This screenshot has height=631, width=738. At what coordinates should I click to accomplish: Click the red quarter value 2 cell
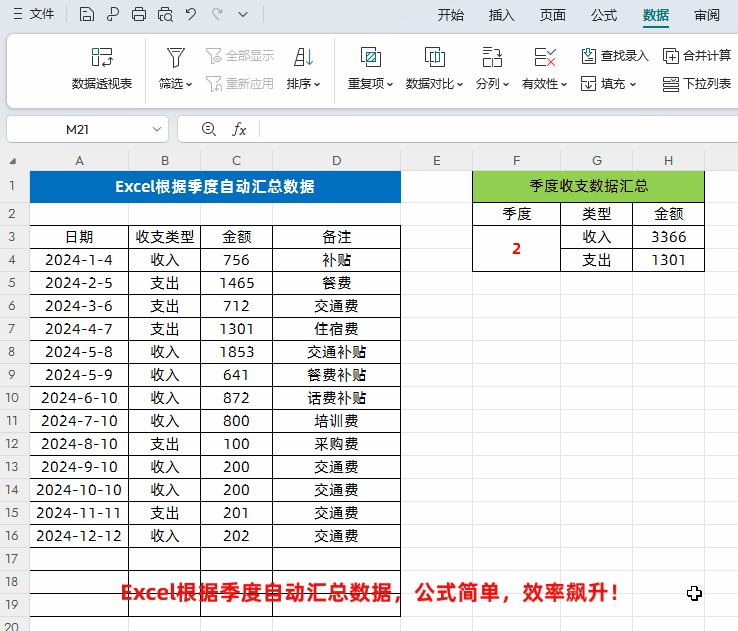(516, 248)
